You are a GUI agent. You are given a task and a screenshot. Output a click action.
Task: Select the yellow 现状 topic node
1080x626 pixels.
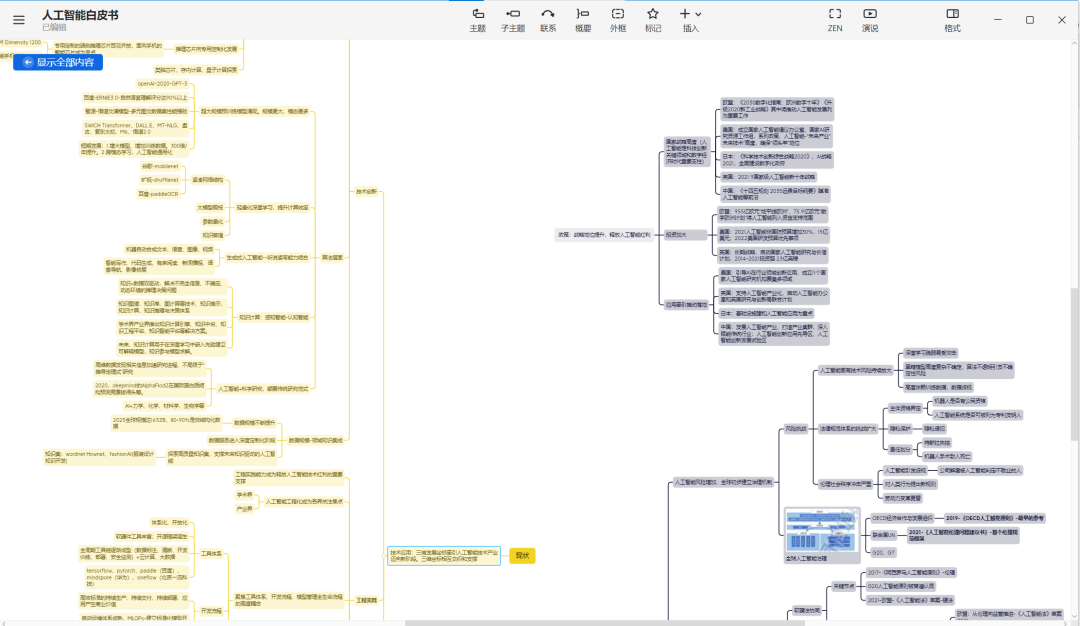pyautogui.click(x=523, y=556)
